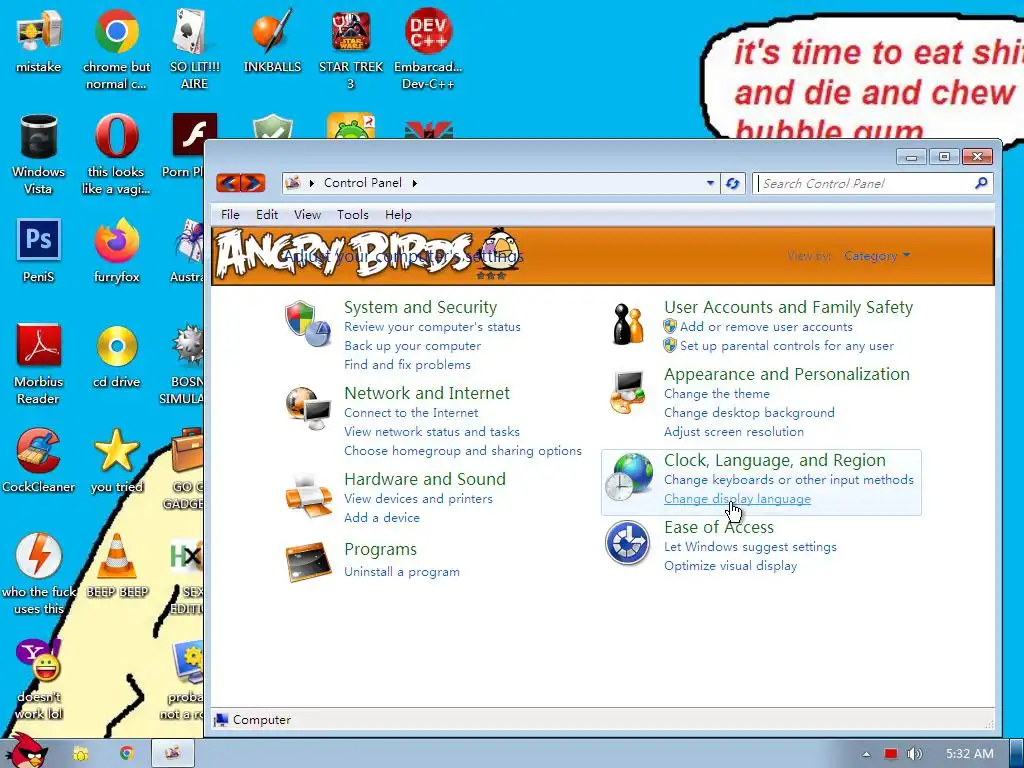This screenshot has height=768, width=1024.
Task: Click the Show desktop strip at the right end of the taskbar
Action: (1017, 754)
